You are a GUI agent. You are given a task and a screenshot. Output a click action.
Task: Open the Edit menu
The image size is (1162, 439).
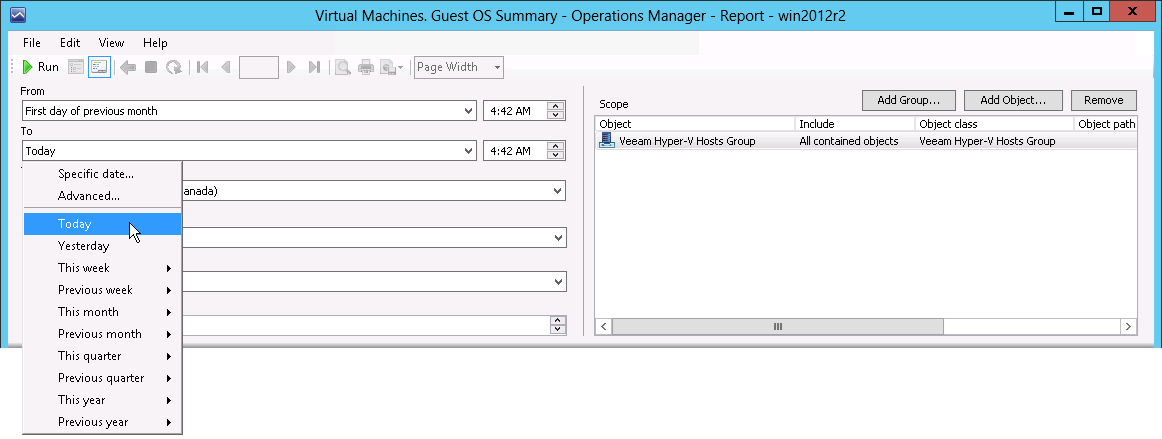(x=70, y=43)
